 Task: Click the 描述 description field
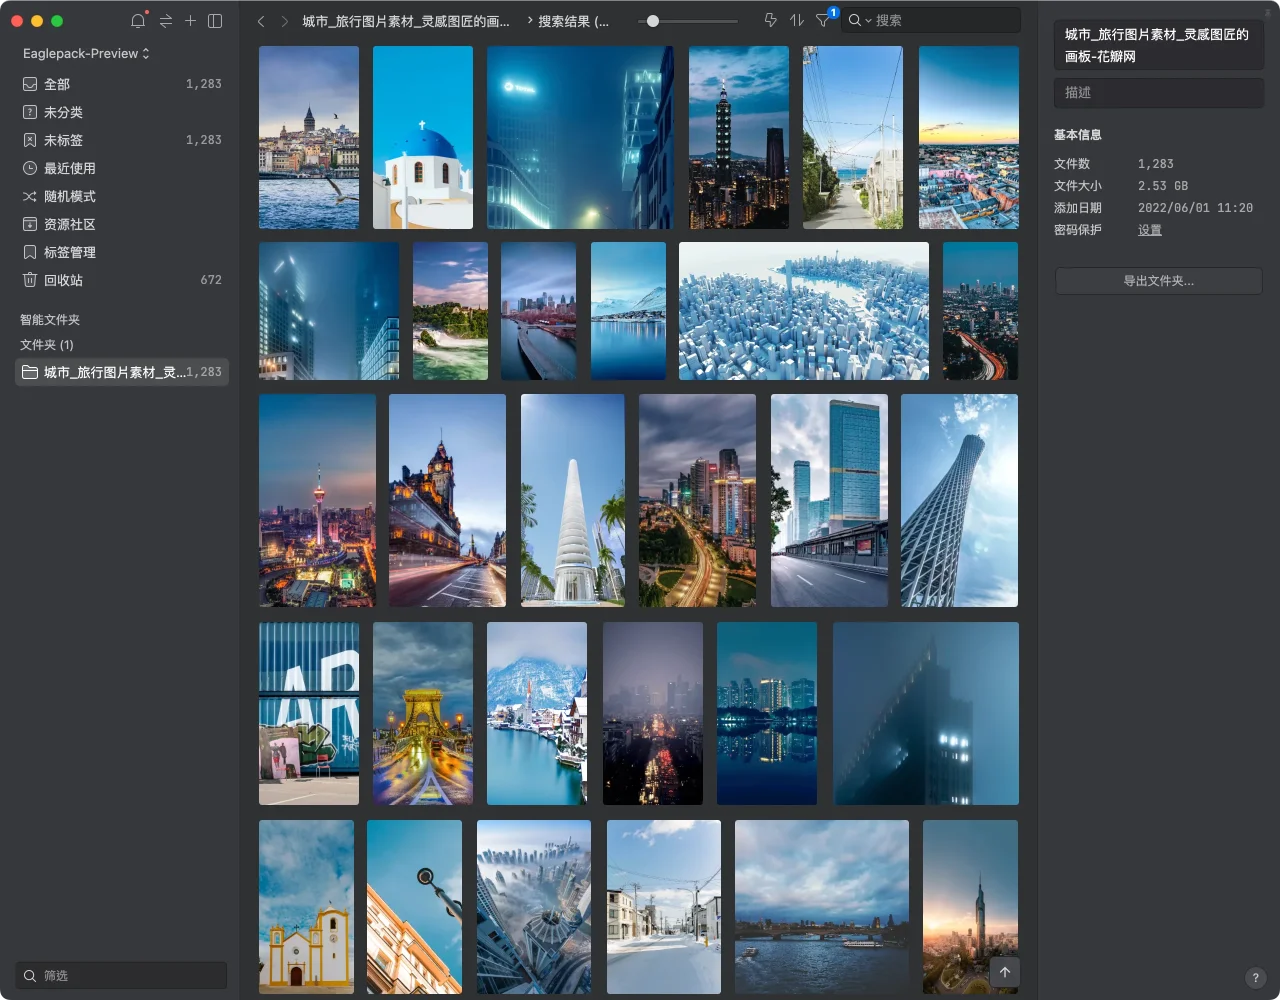[1158, 92]
